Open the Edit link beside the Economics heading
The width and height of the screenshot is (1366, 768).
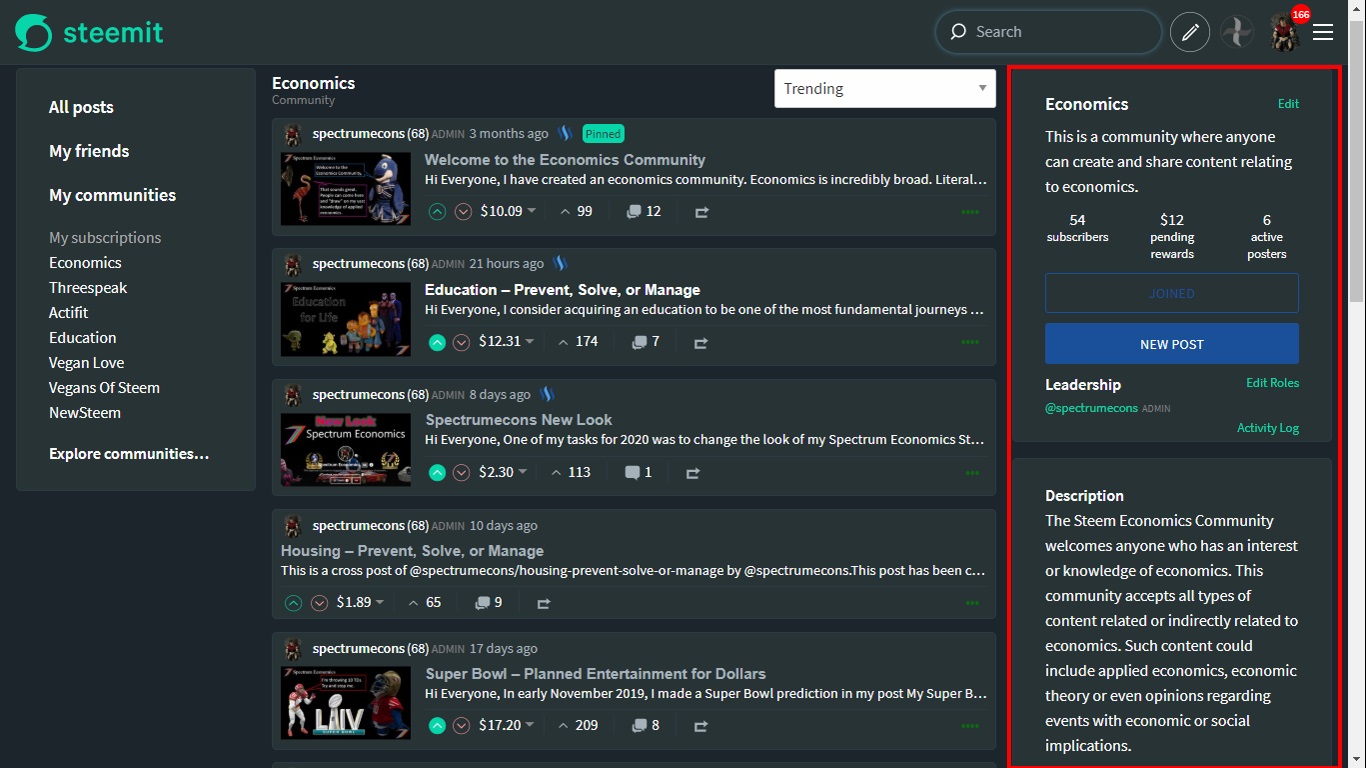click(1288, 103)
